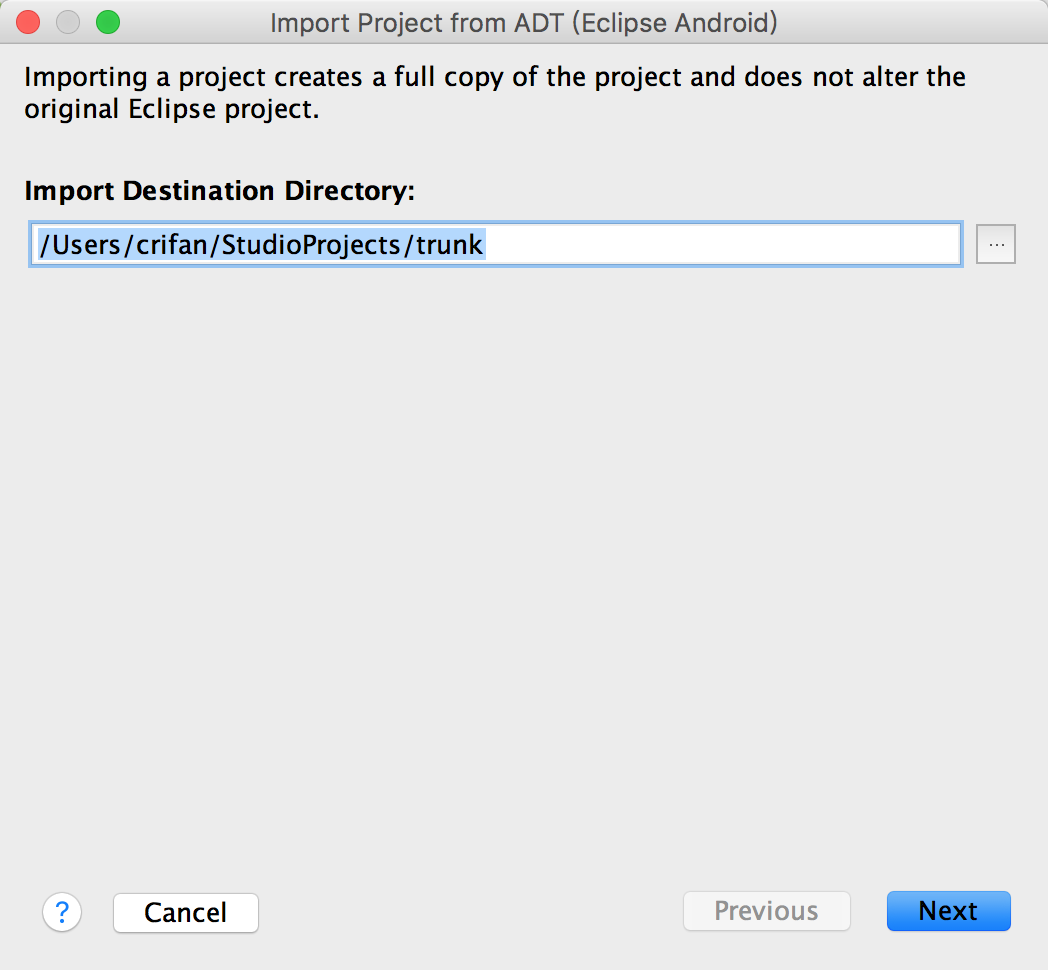Image resolution: width=1048 pixels, height=970 pixels.
Task: Click the browse ellipsis button beside path
Action: click(996, 244)
